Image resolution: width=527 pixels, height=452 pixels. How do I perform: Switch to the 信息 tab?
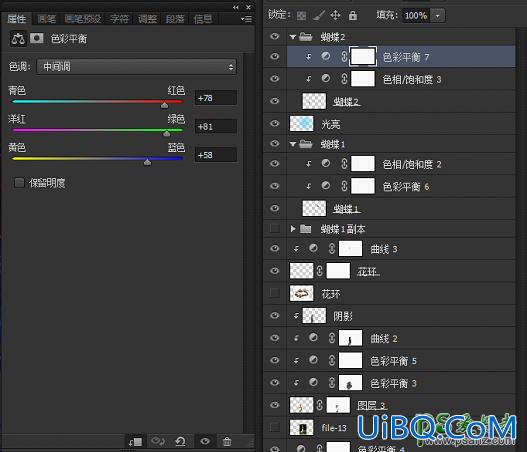pyautogui.click(x=203, y=19)
